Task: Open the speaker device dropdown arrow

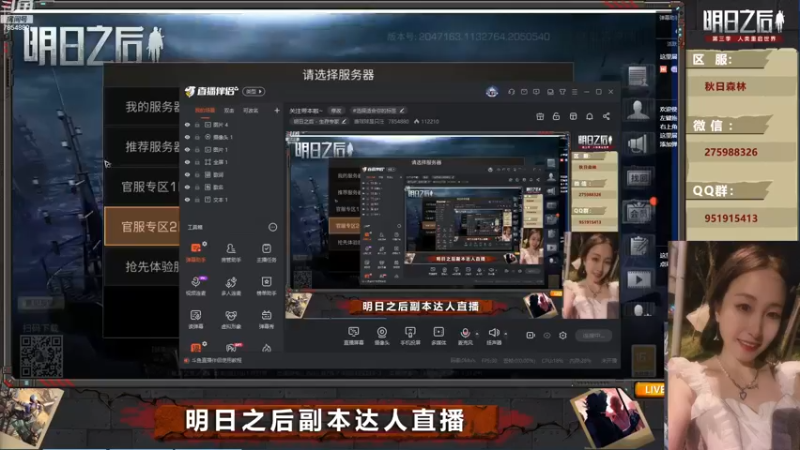Action: coord(506,334)
